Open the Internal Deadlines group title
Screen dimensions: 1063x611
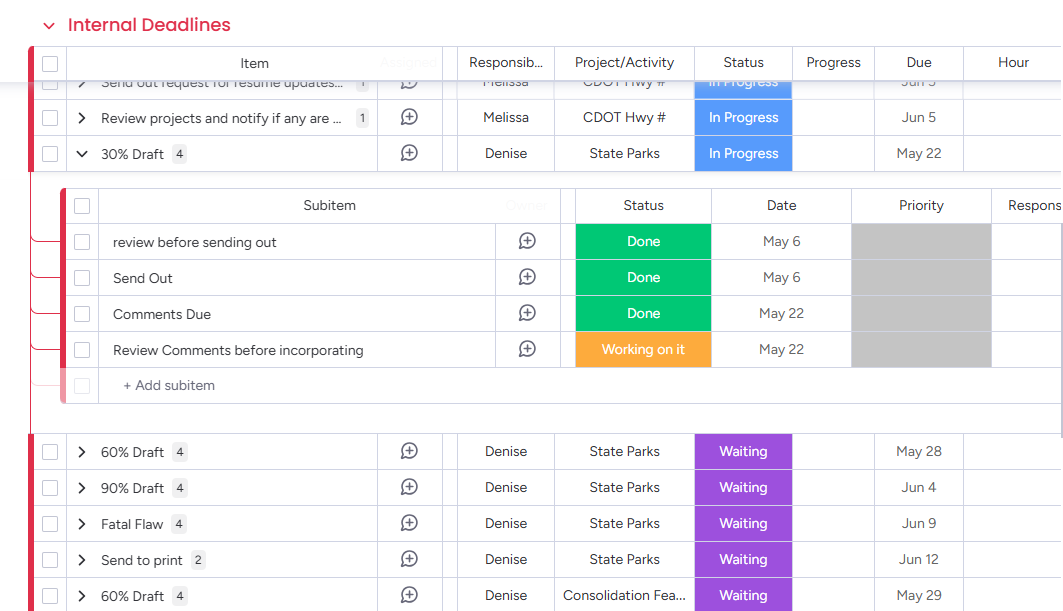point(149,25)
